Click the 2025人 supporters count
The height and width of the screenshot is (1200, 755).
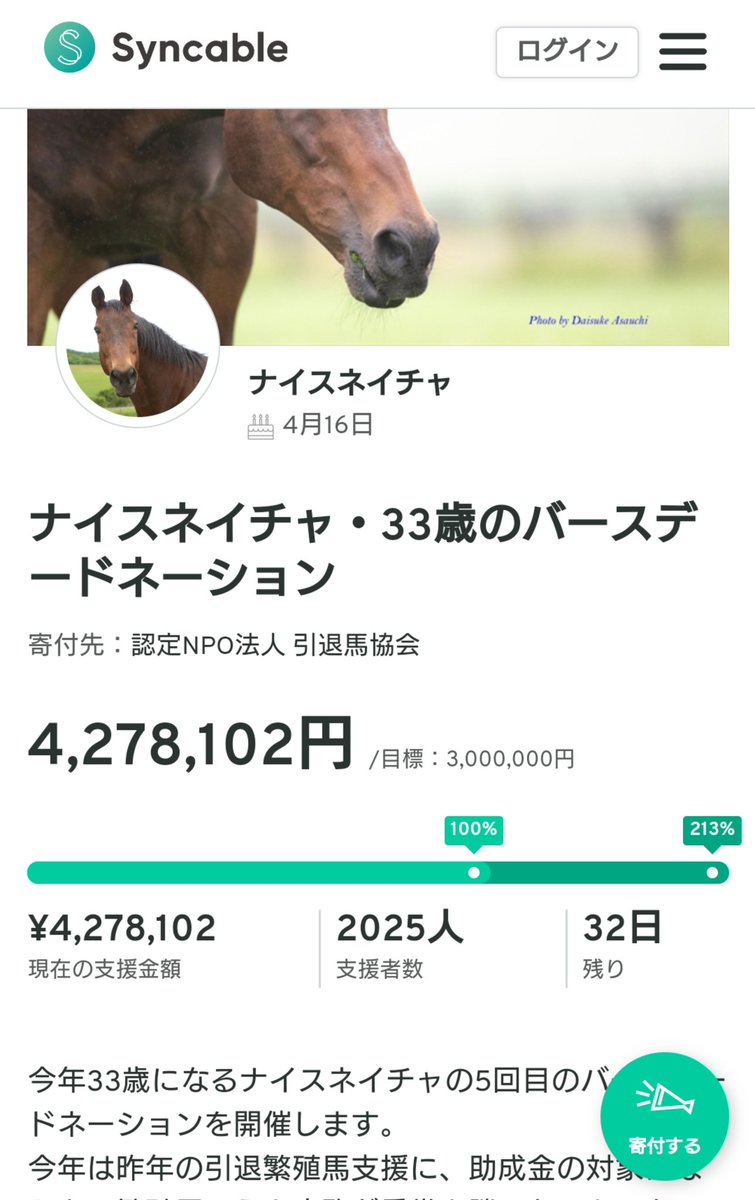(x=399, y=929)
